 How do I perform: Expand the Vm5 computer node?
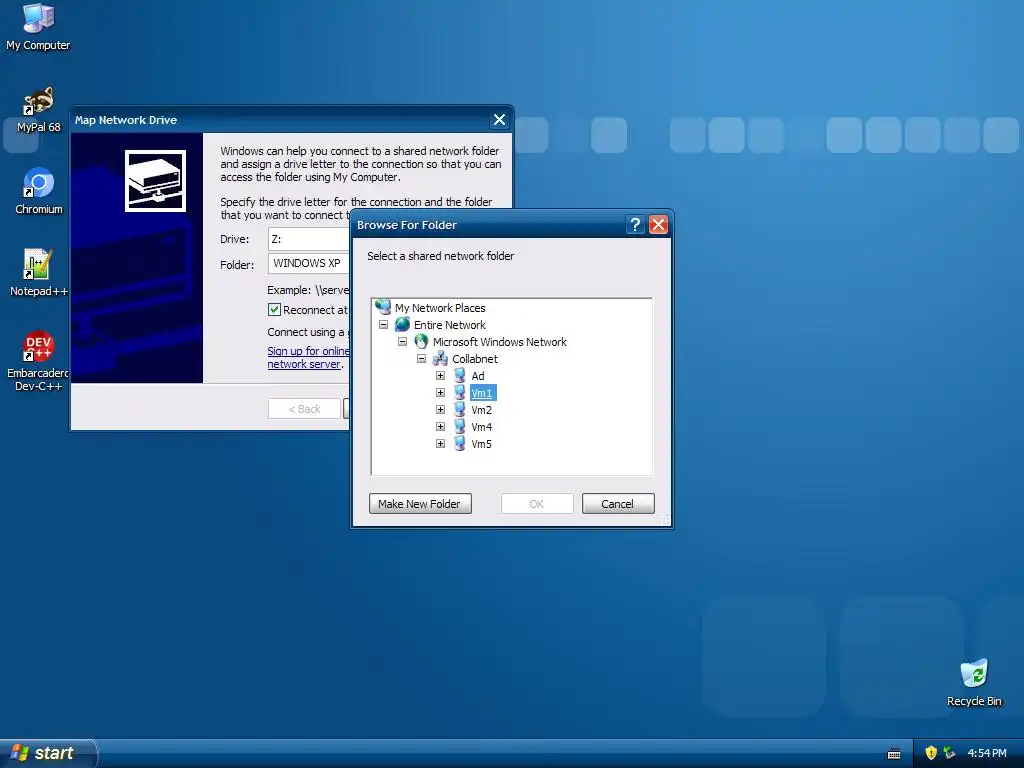pos(440,443)
